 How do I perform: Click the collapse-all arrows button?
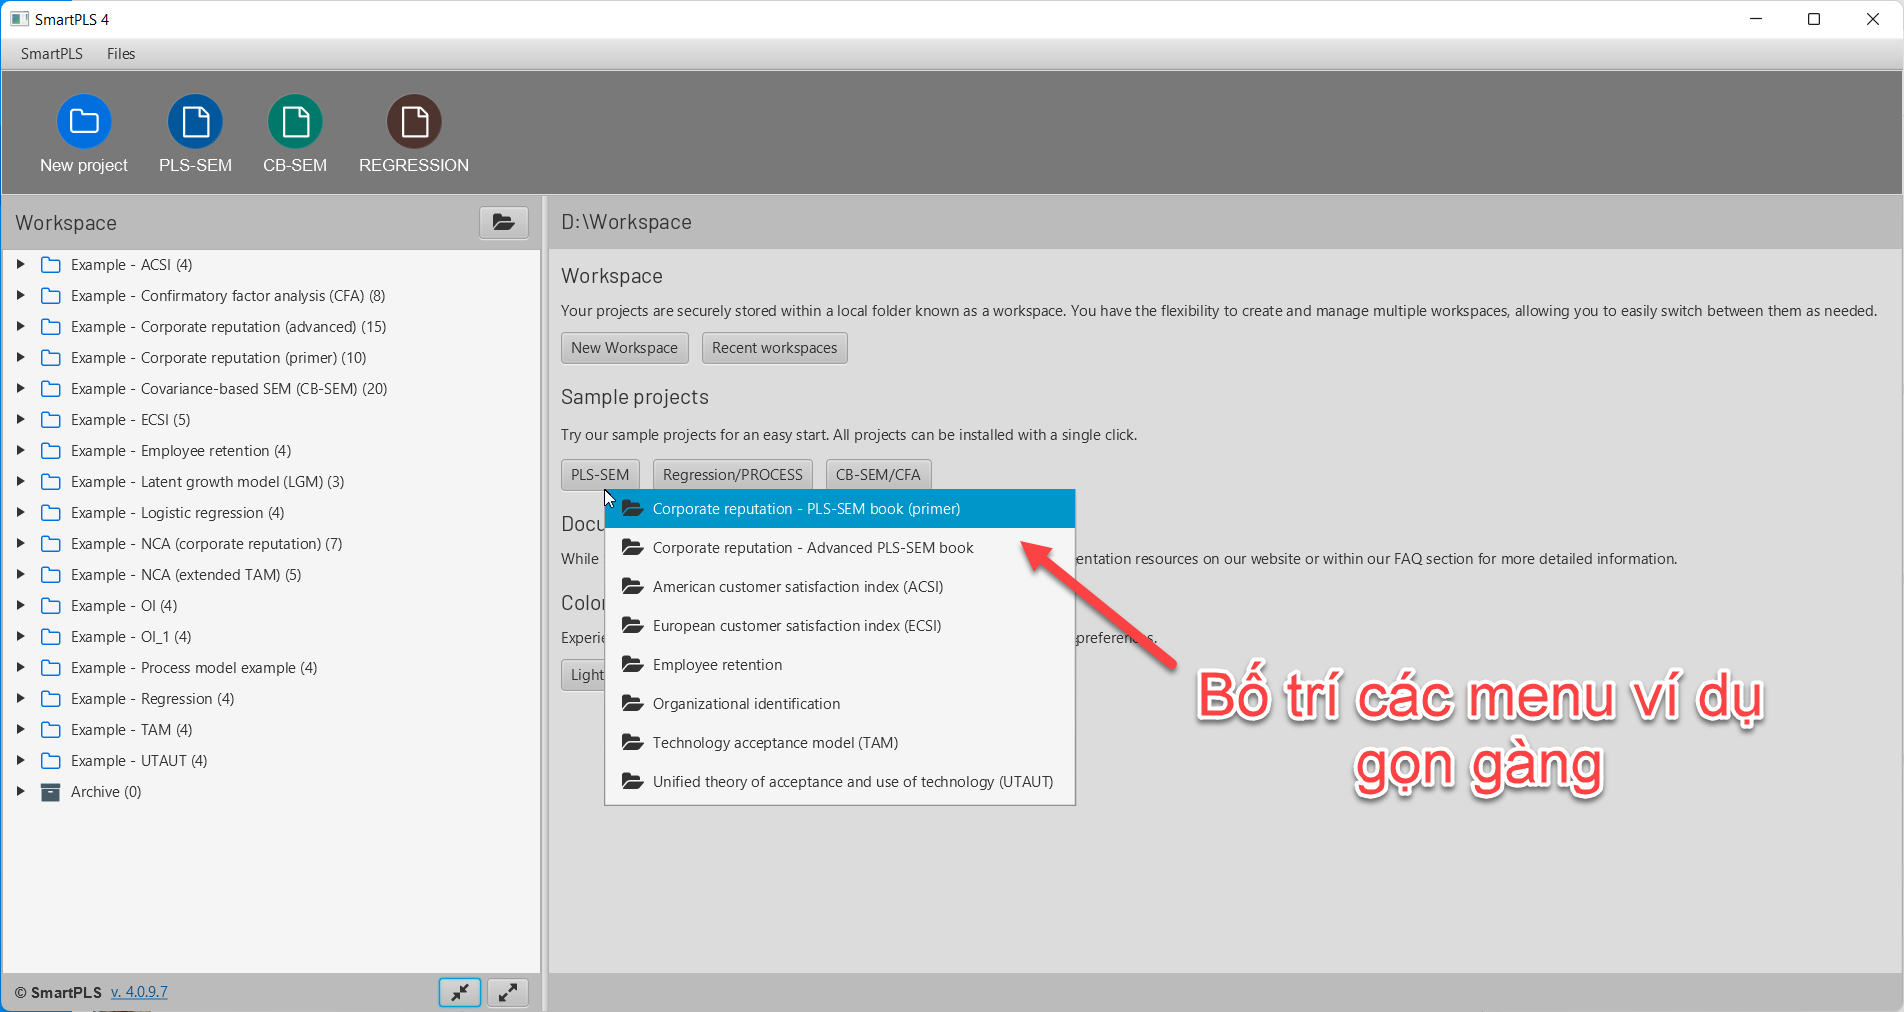460,992
